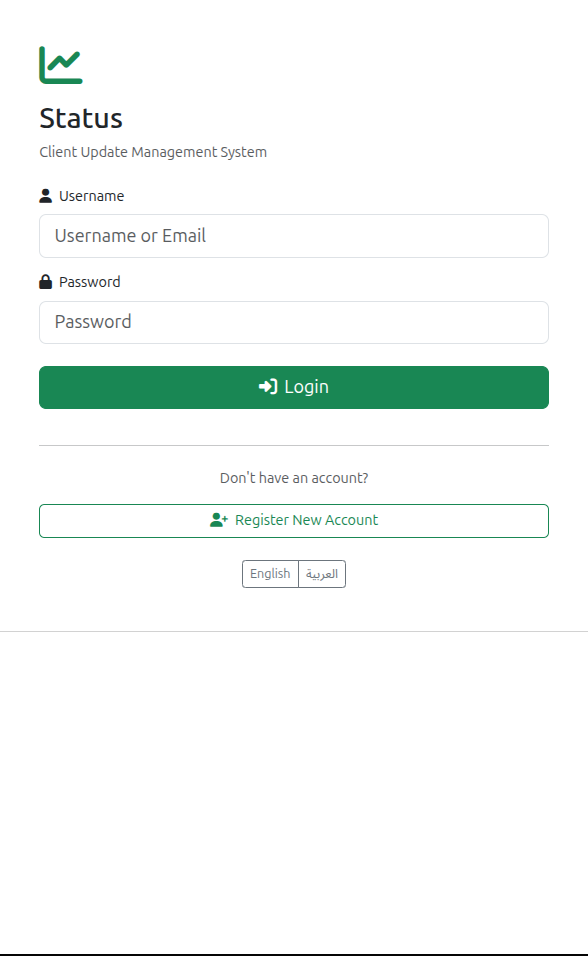Screen dimensions: 588x956
Task: Click the language switcher button group
Action: 294,573
